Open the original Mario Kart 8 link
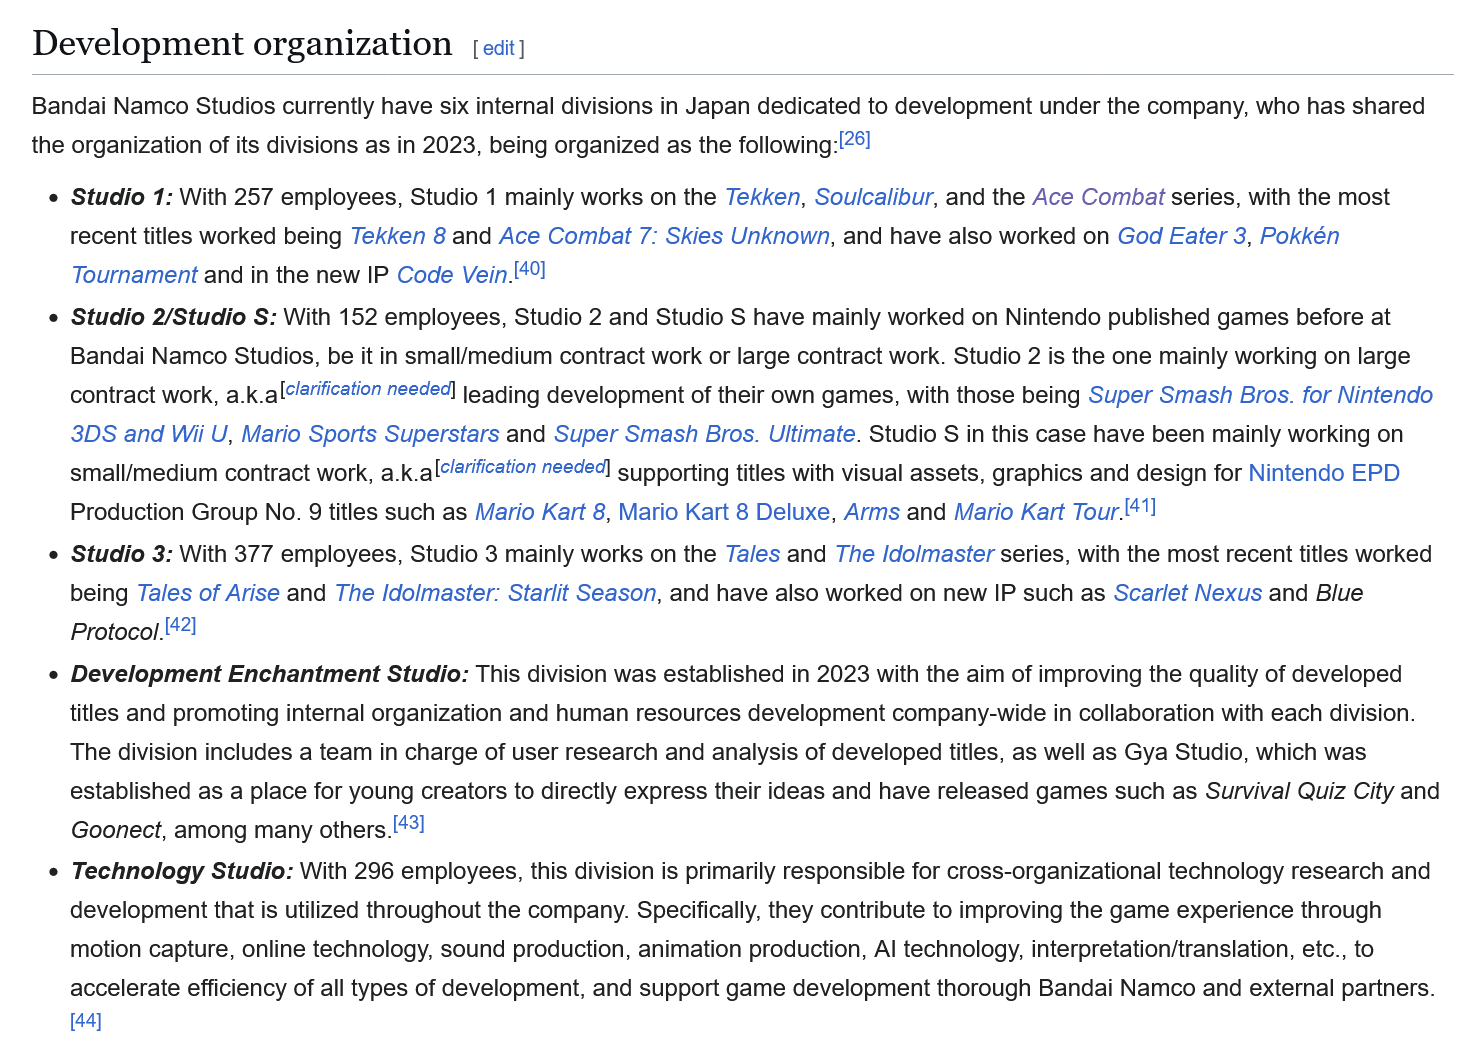This screenshot has width=1464, height=1051. [x=540, y=512]
